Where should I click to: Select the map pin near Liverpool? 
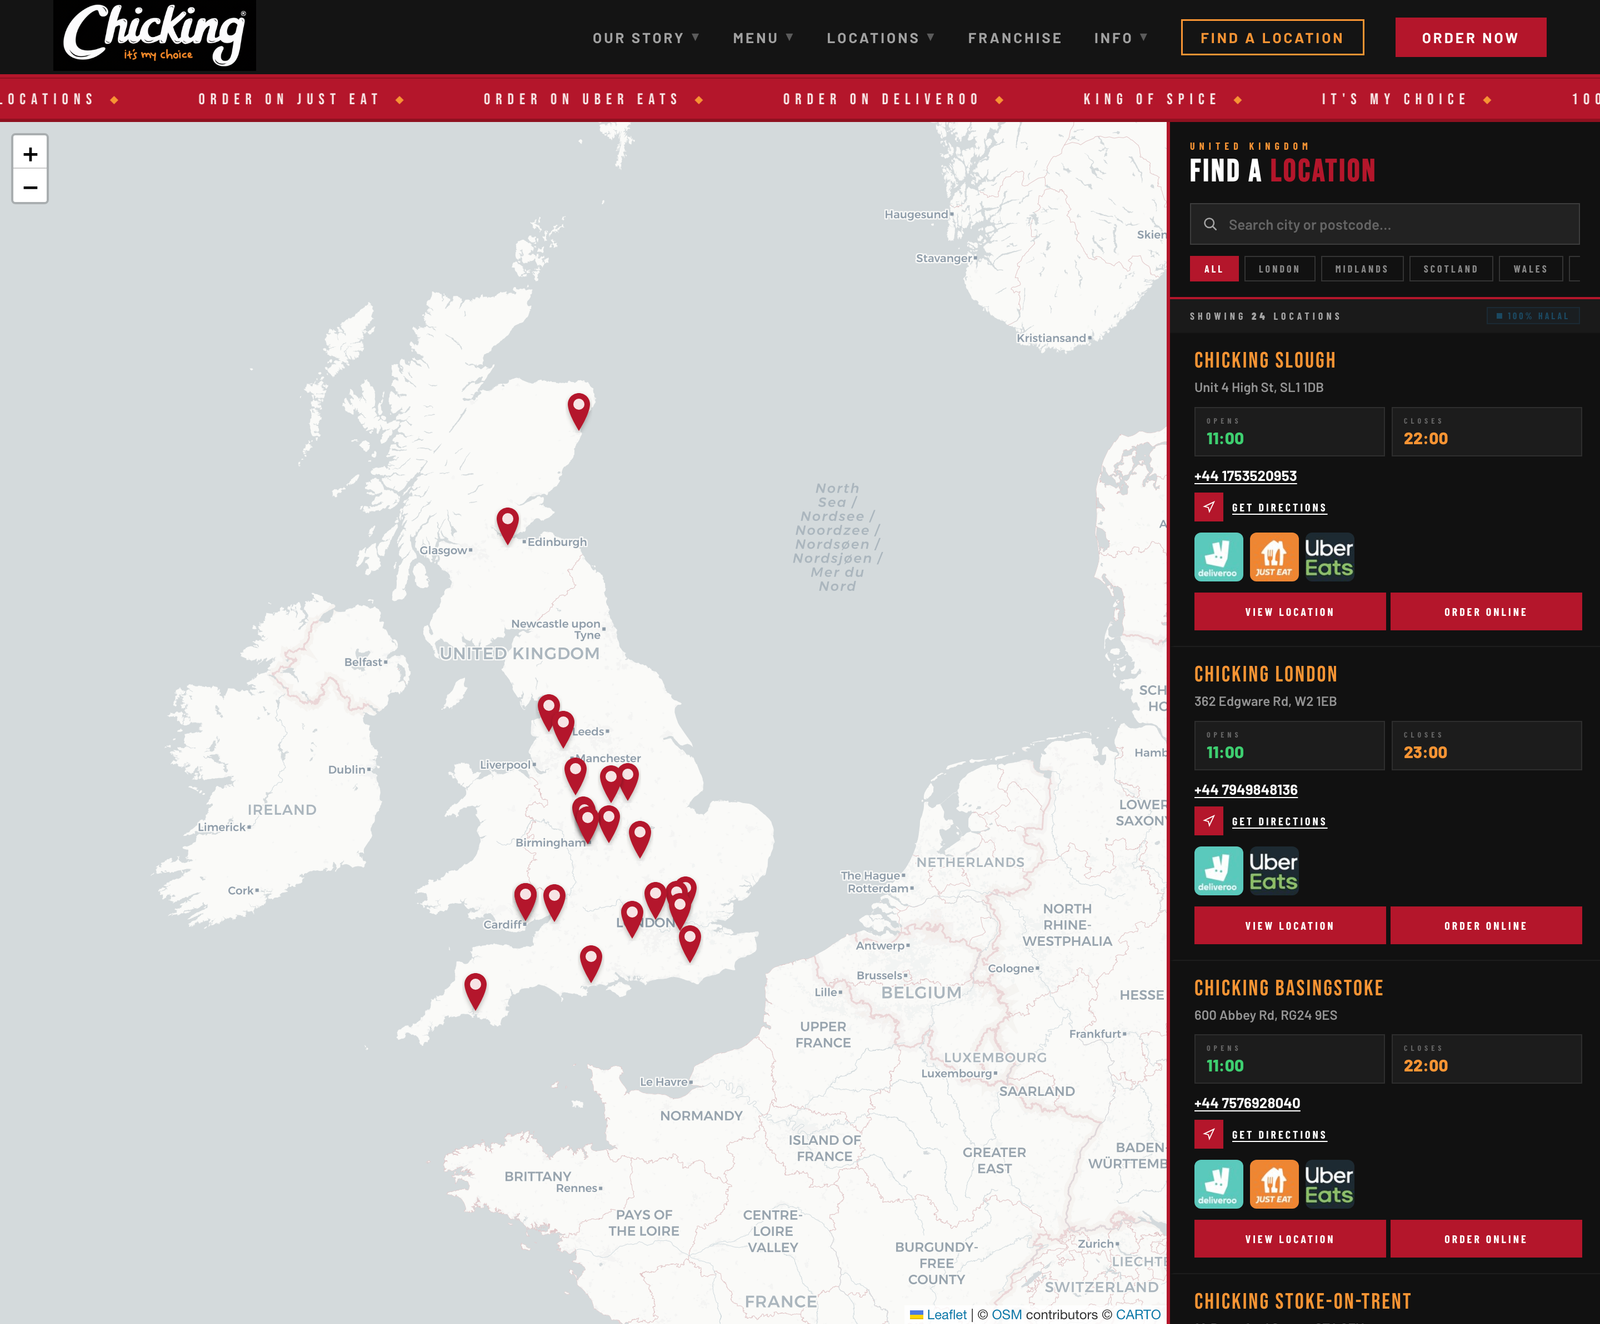[575, 774]
